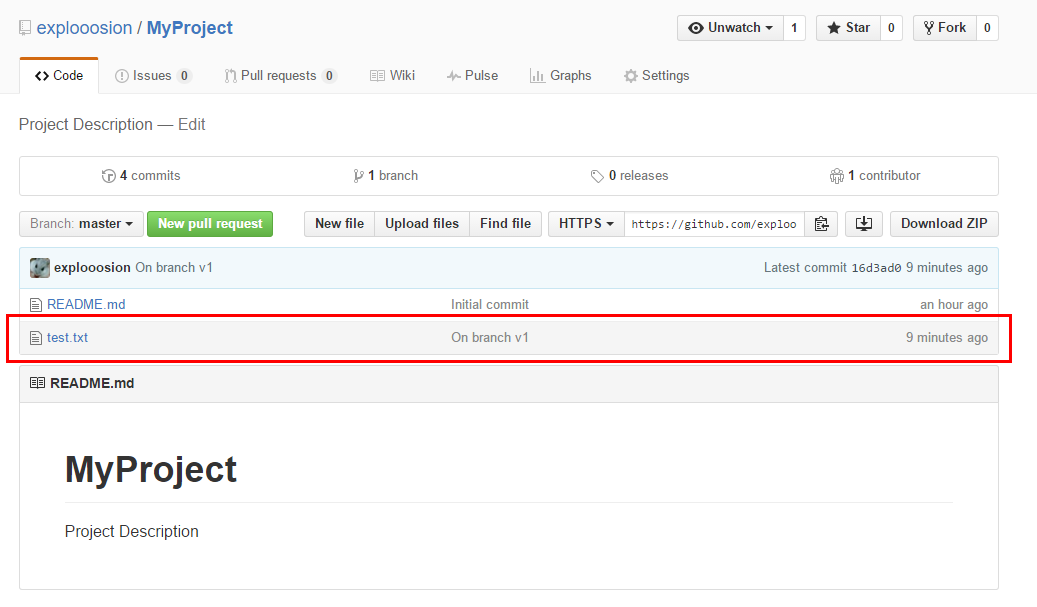This screenshot has height=607, width=1037.
Task: Click the branch icon next to 1 branch
Action: (x=358, y=176)
